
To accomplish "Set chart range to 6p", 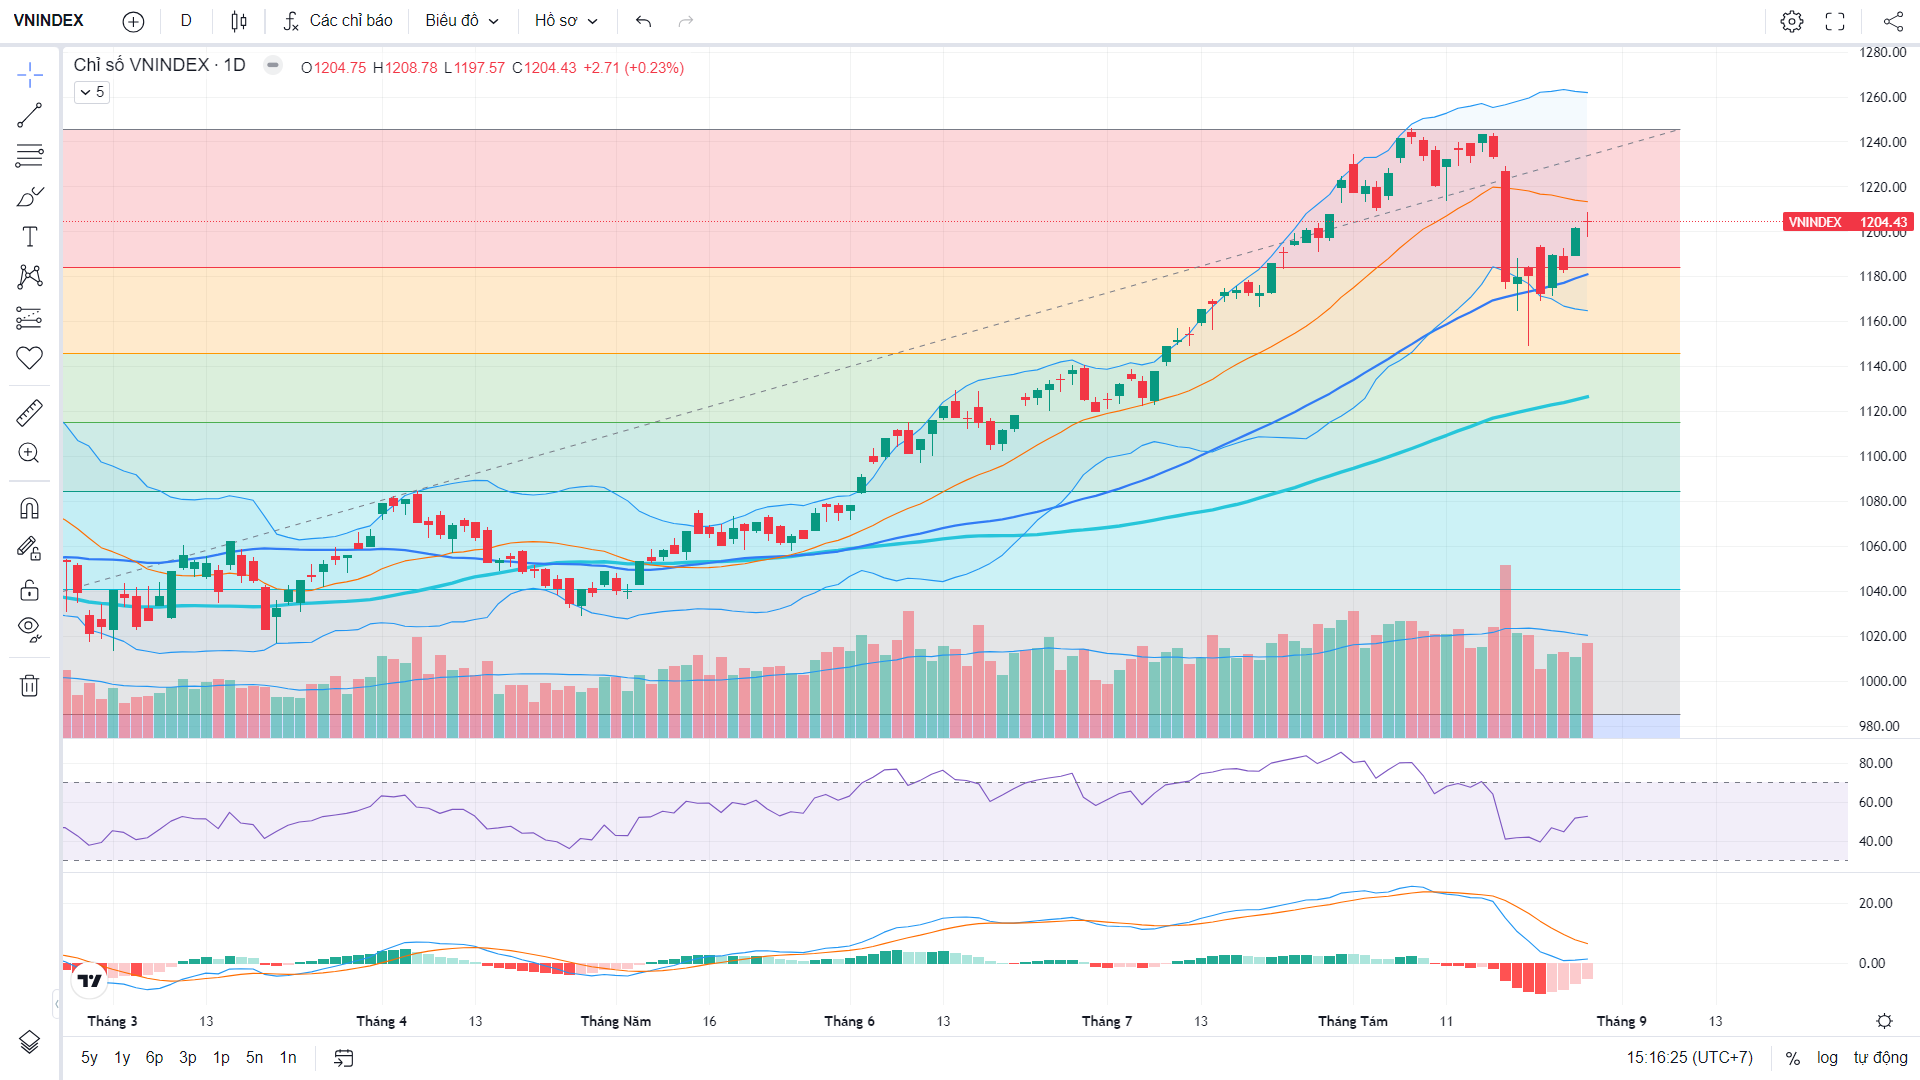I will point(154,1058).
